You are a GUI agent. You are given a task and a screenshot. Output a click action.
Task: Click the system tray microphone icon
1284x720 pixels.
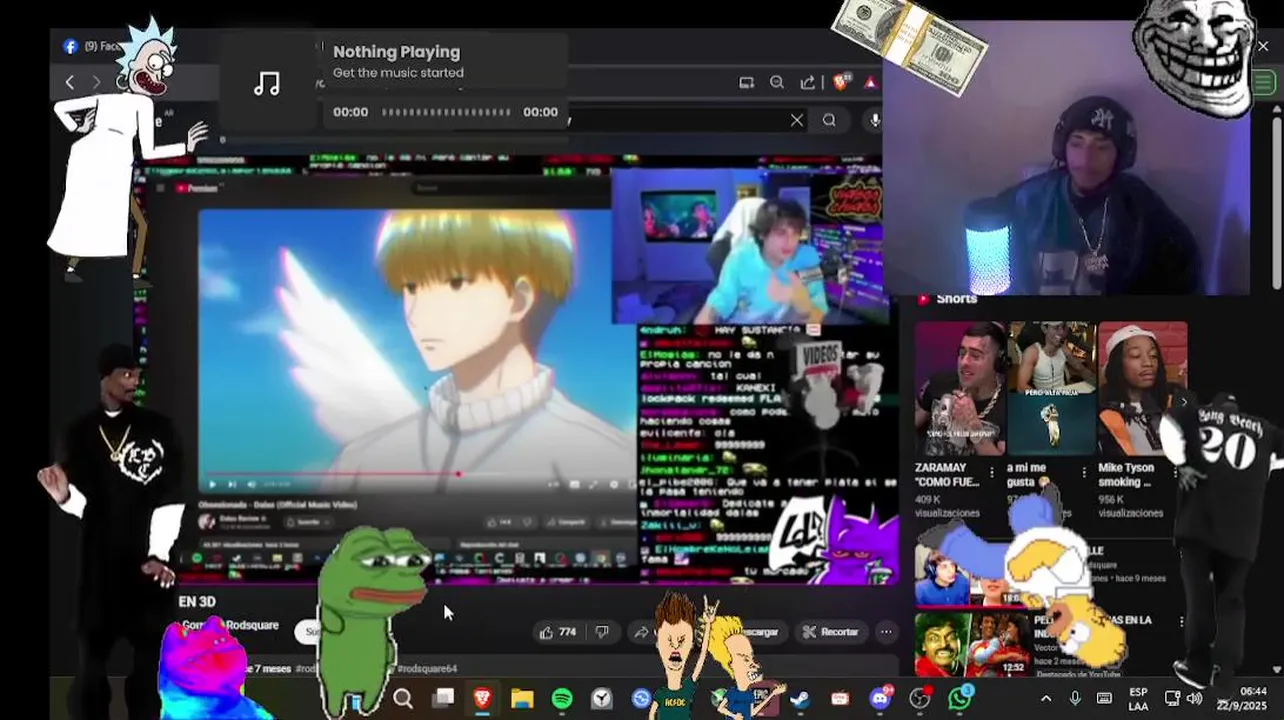coord(1075,699)
